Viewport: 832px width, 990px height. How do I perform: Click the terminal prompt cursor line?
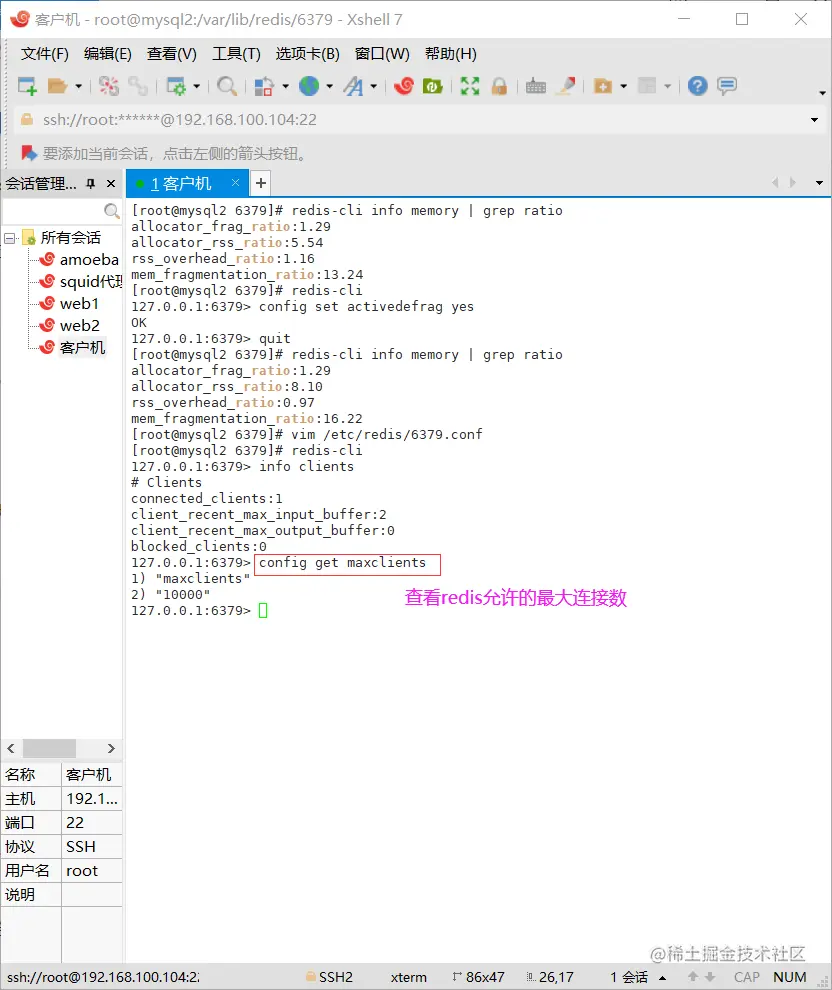click(199, 611)
